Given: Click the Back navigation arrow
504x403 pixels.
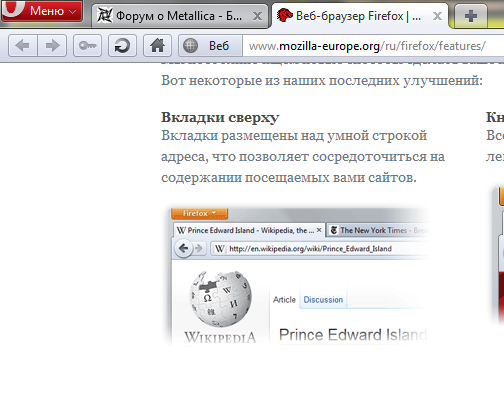Looking at the screenshot, I should [23, 45].
